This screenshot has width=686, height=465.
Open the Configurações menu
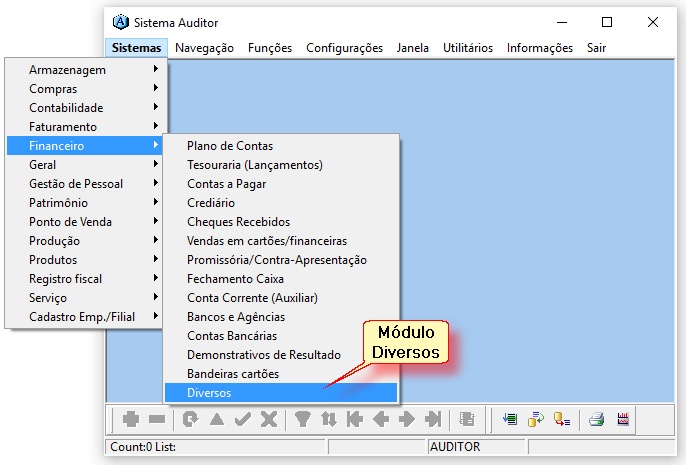344,48
